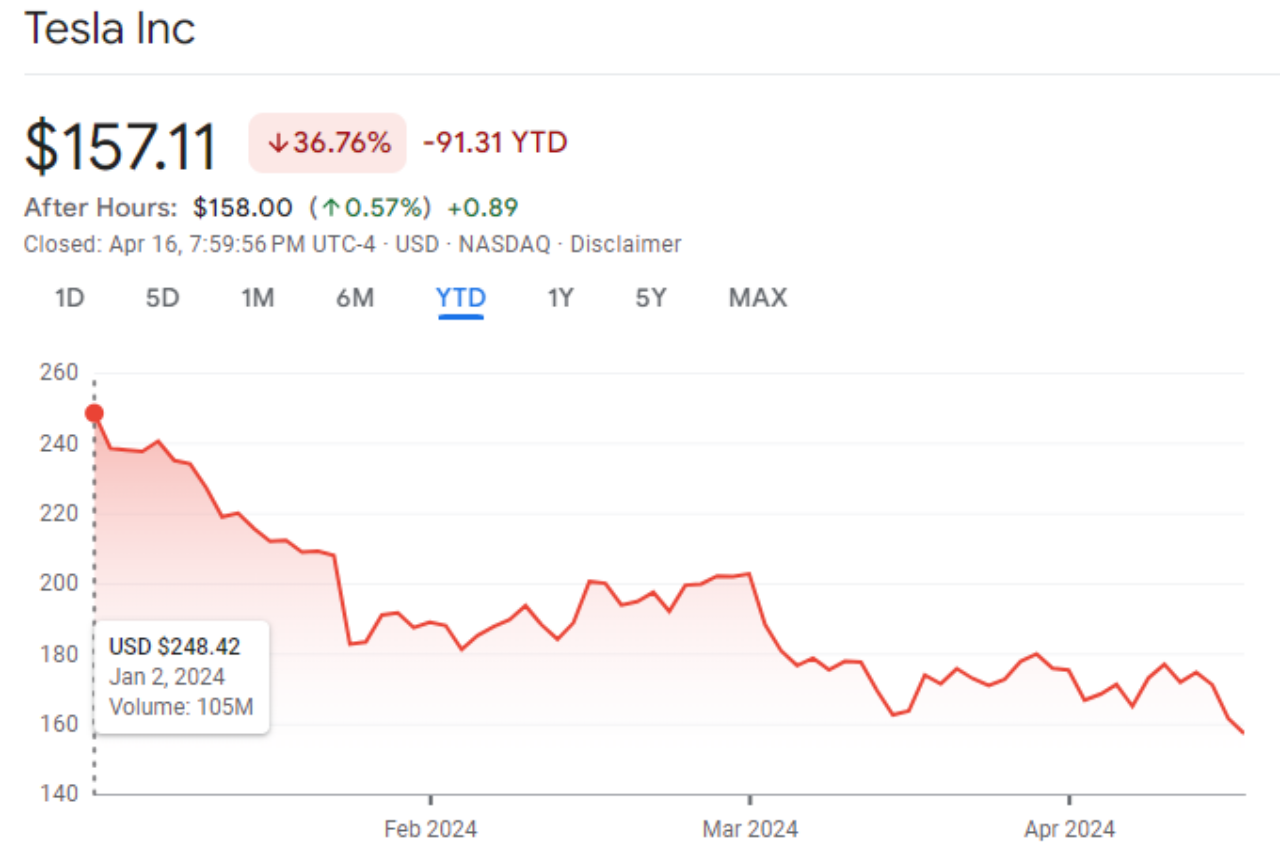Select the 1M time range

tap(257, 298)
